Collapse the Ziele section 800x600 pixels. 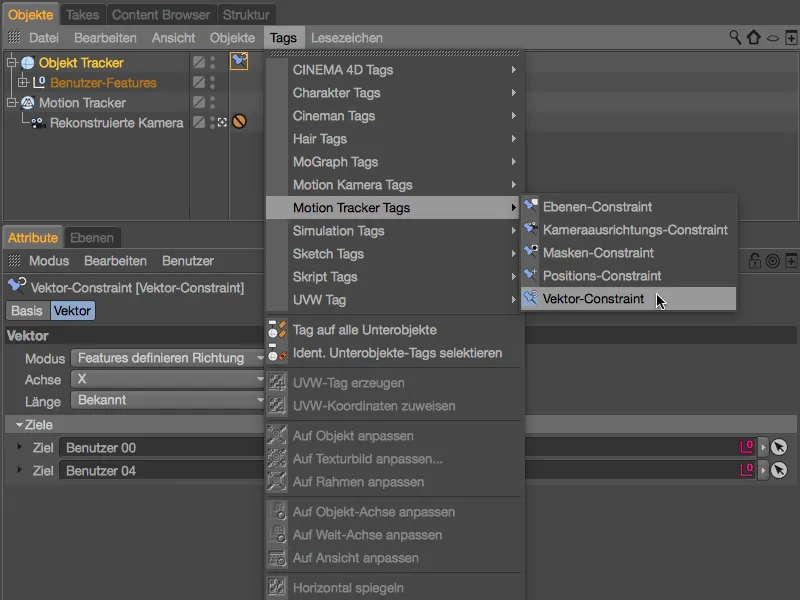coord(19,424)
